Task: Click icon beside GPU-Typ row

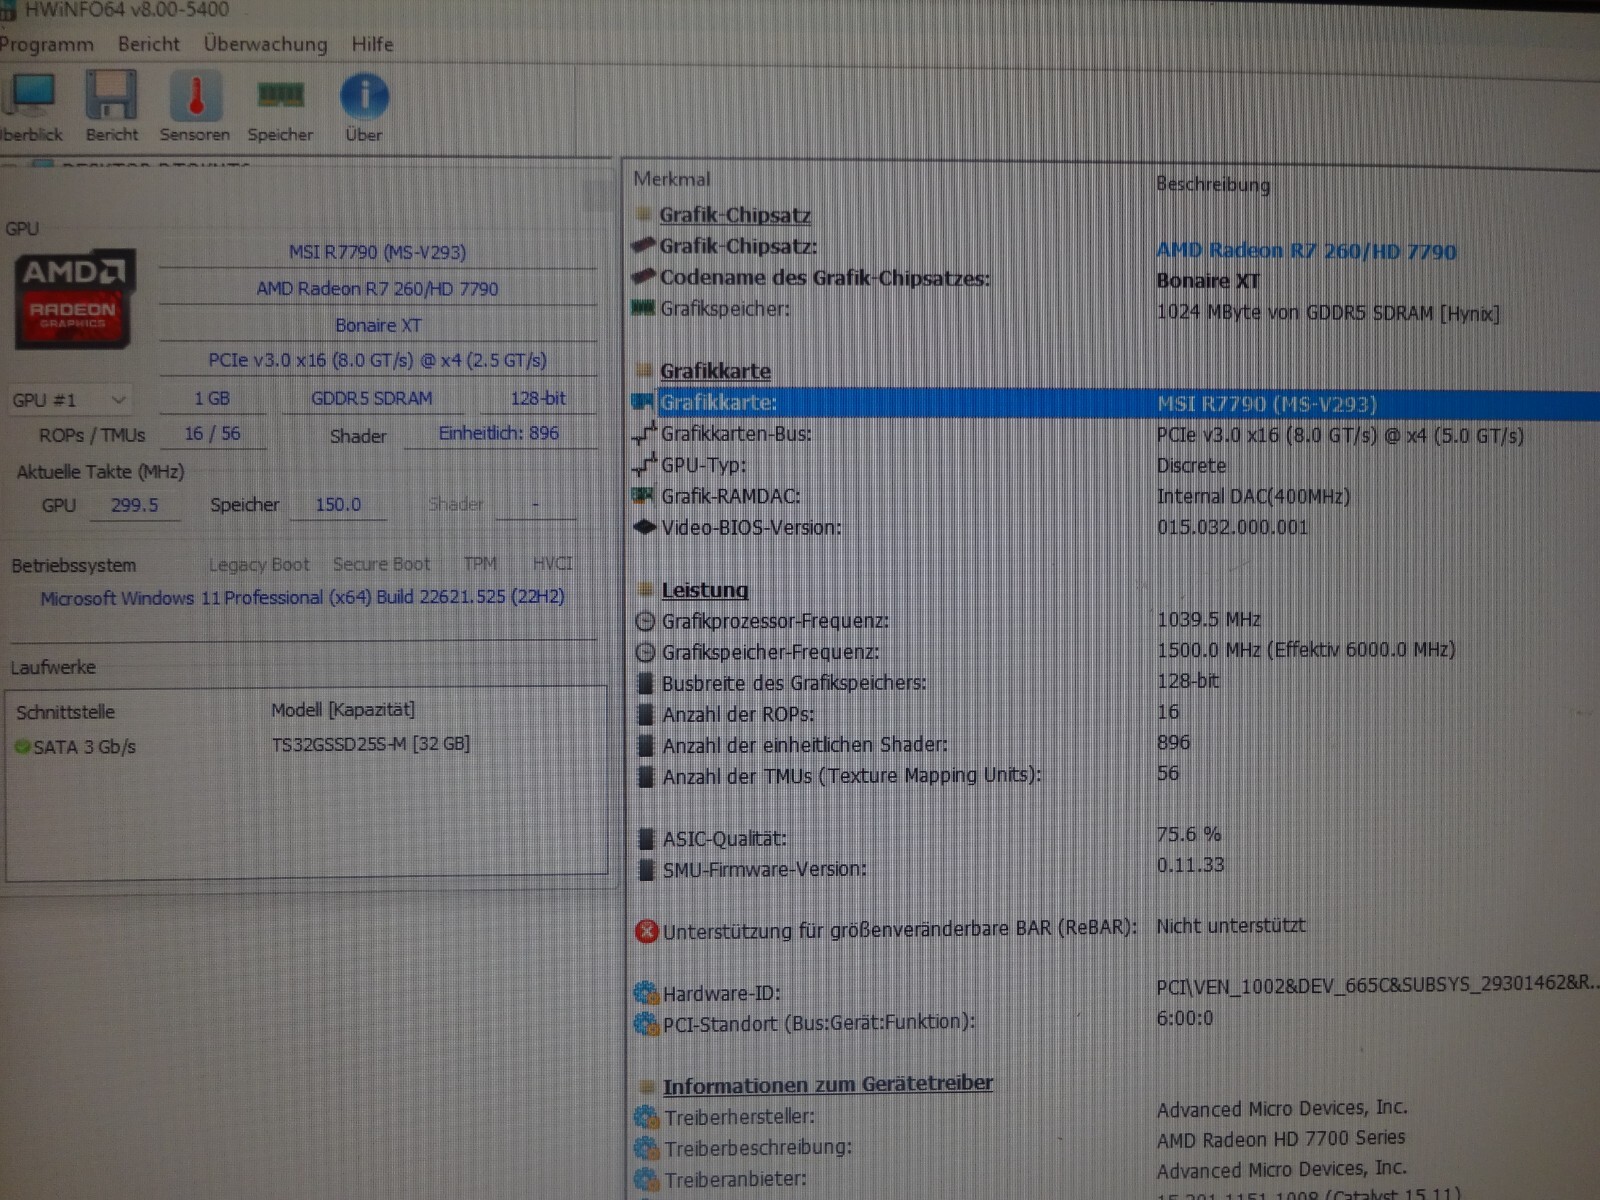Action: (645, 464)
